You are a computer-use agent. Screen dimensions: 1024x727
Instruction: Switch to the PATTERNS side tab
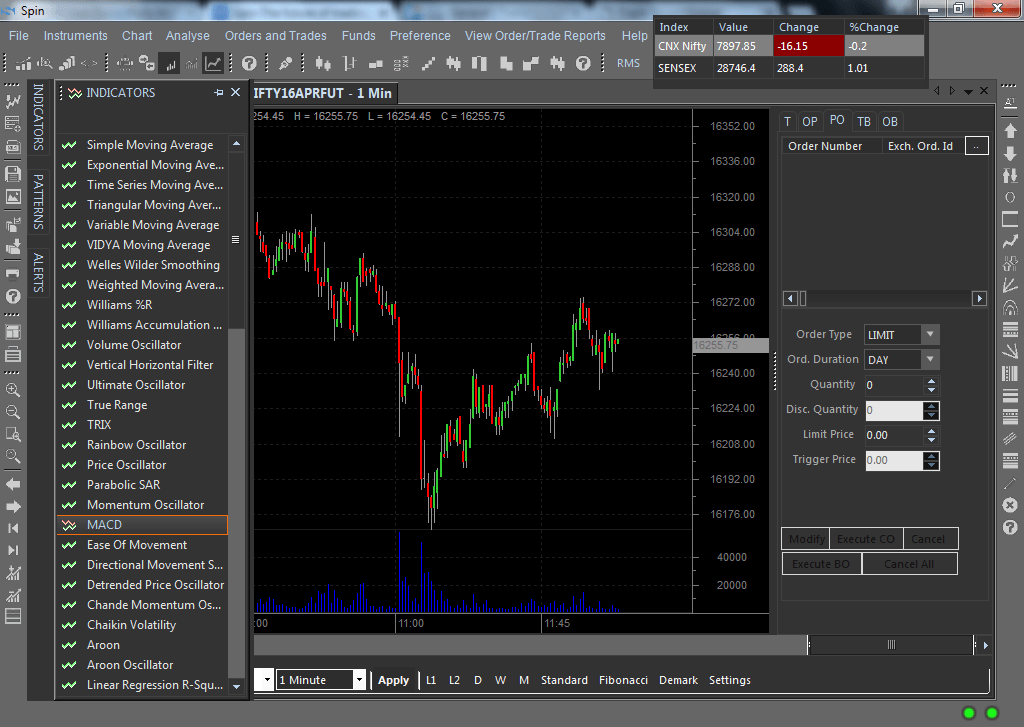(38, 201)
